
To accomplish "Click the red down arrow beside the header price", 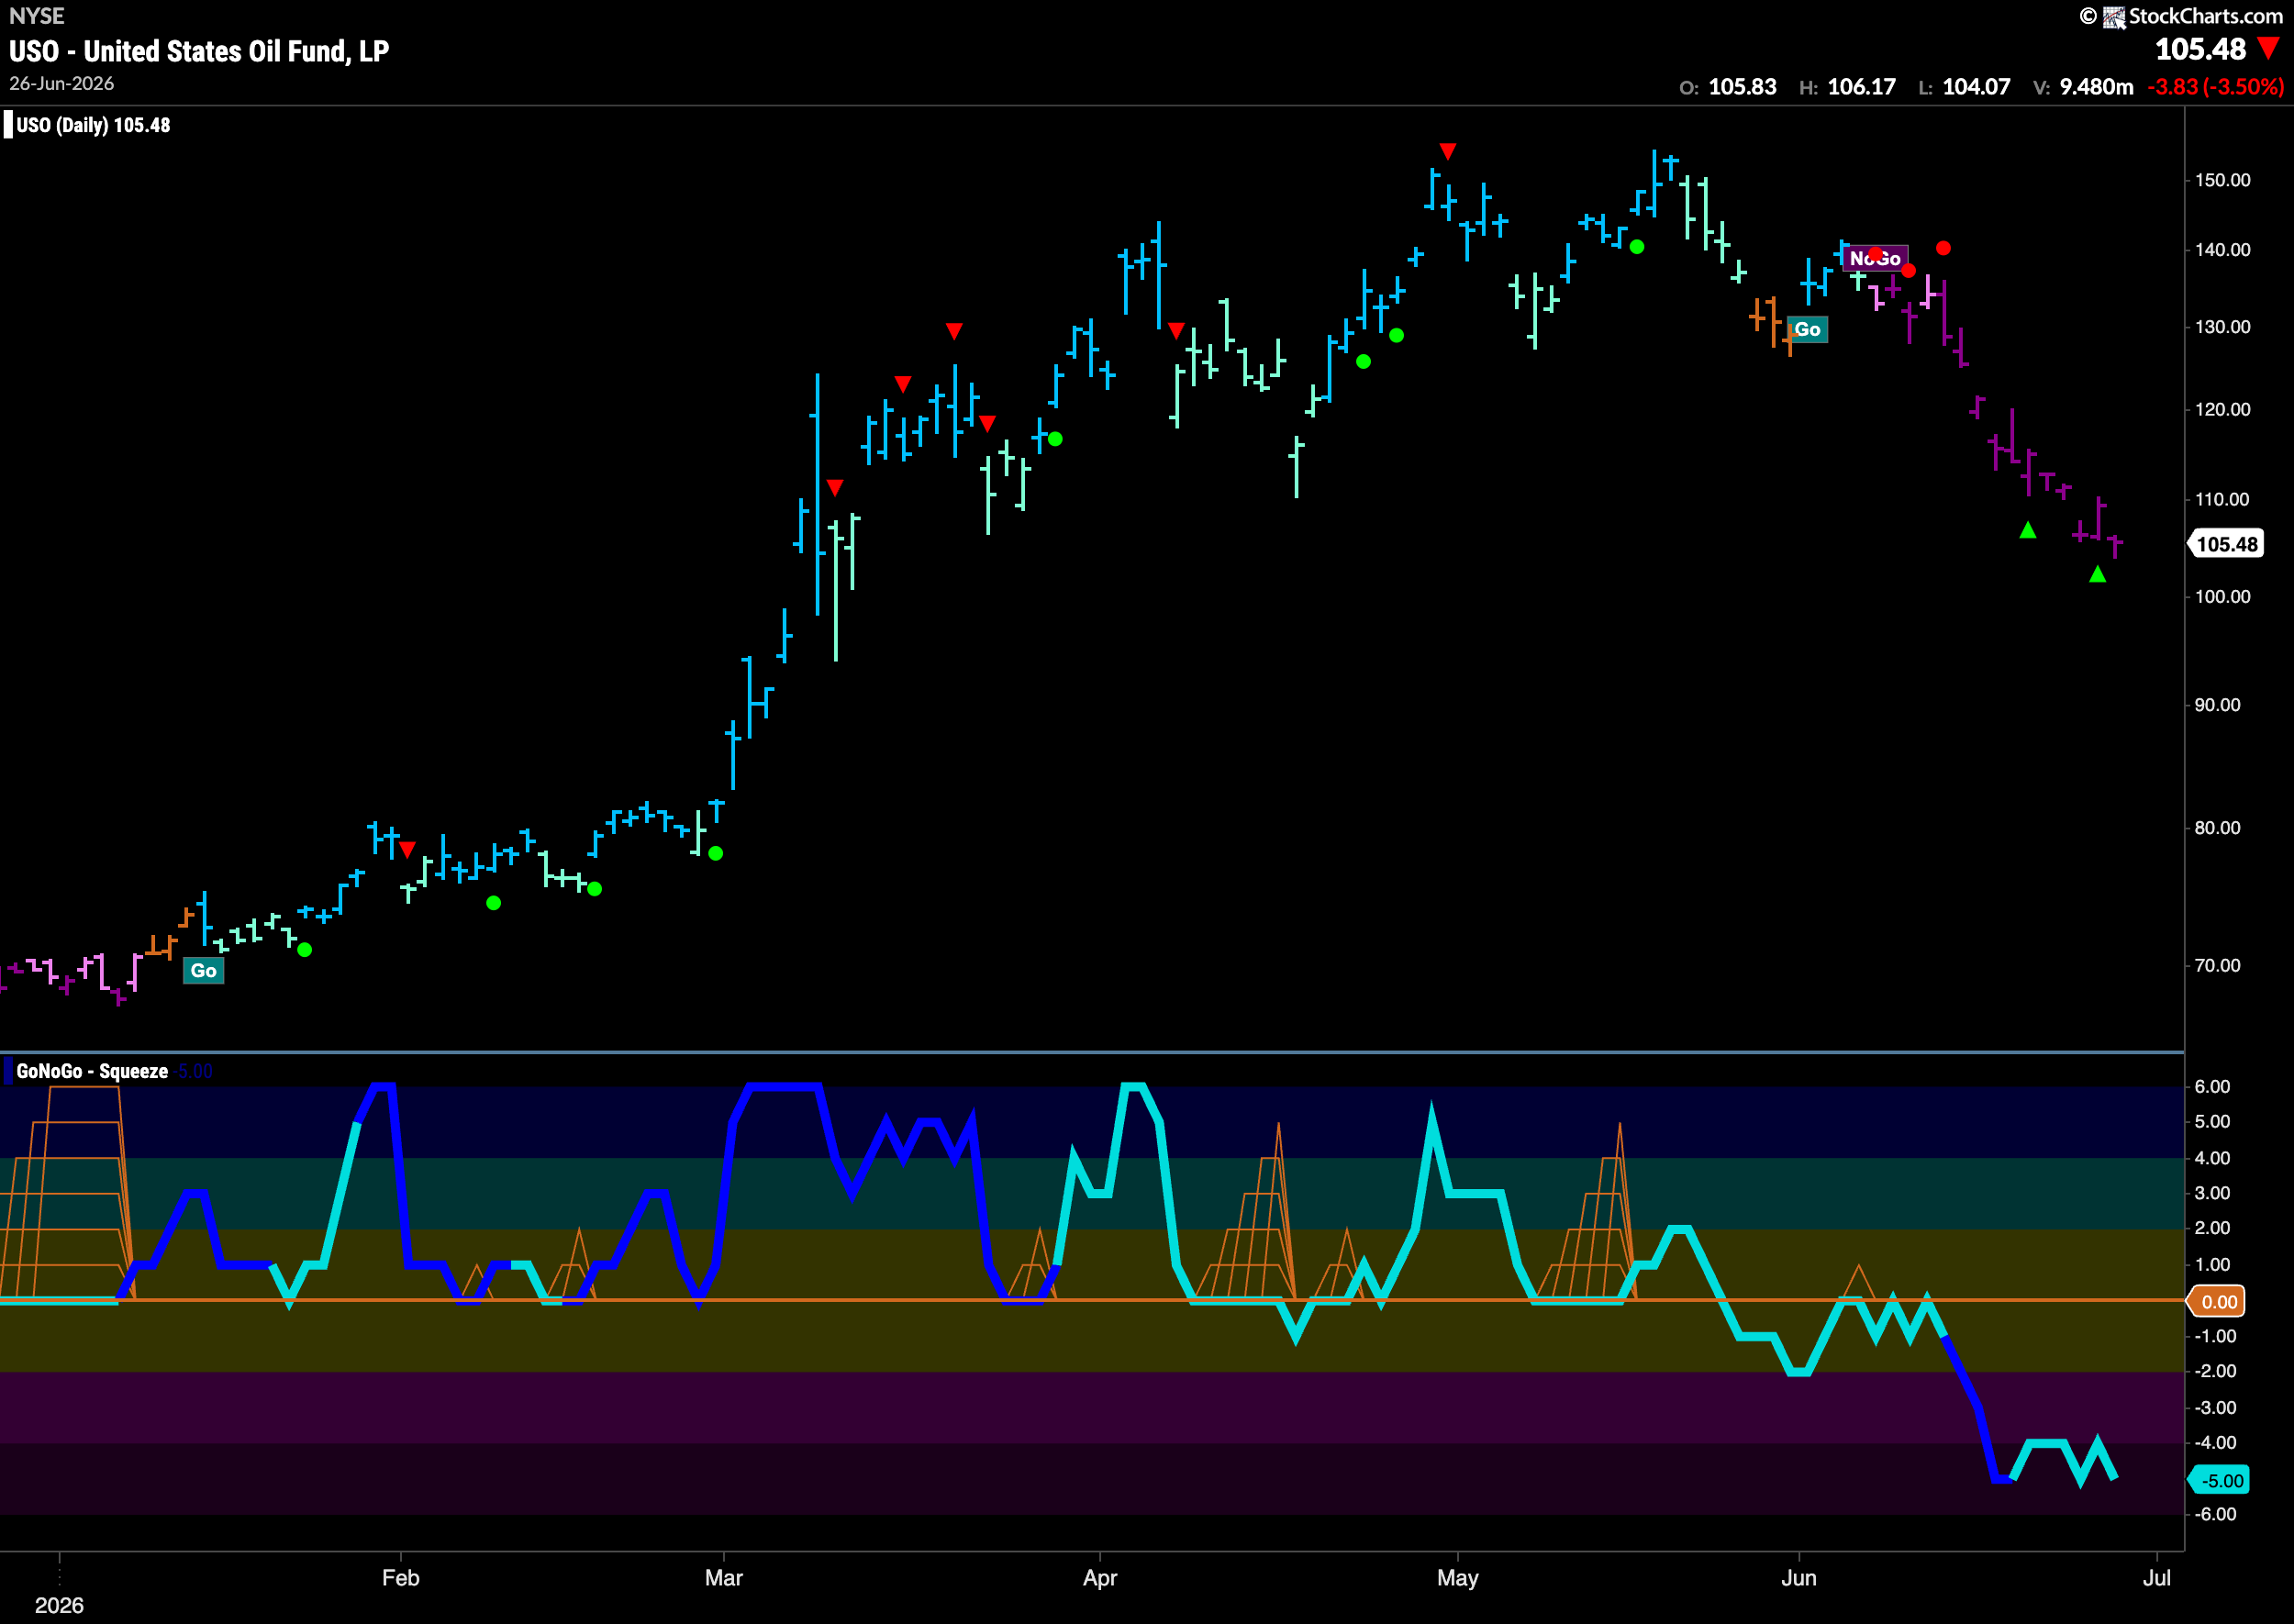I will click(x=2269, y=48).
